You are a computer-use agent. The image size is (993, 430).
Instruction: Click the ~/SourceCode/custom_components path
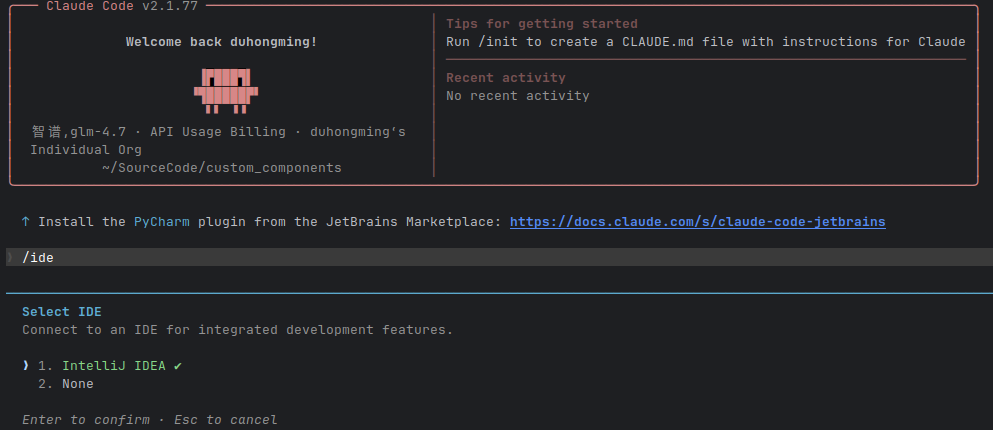coord(222,168)
